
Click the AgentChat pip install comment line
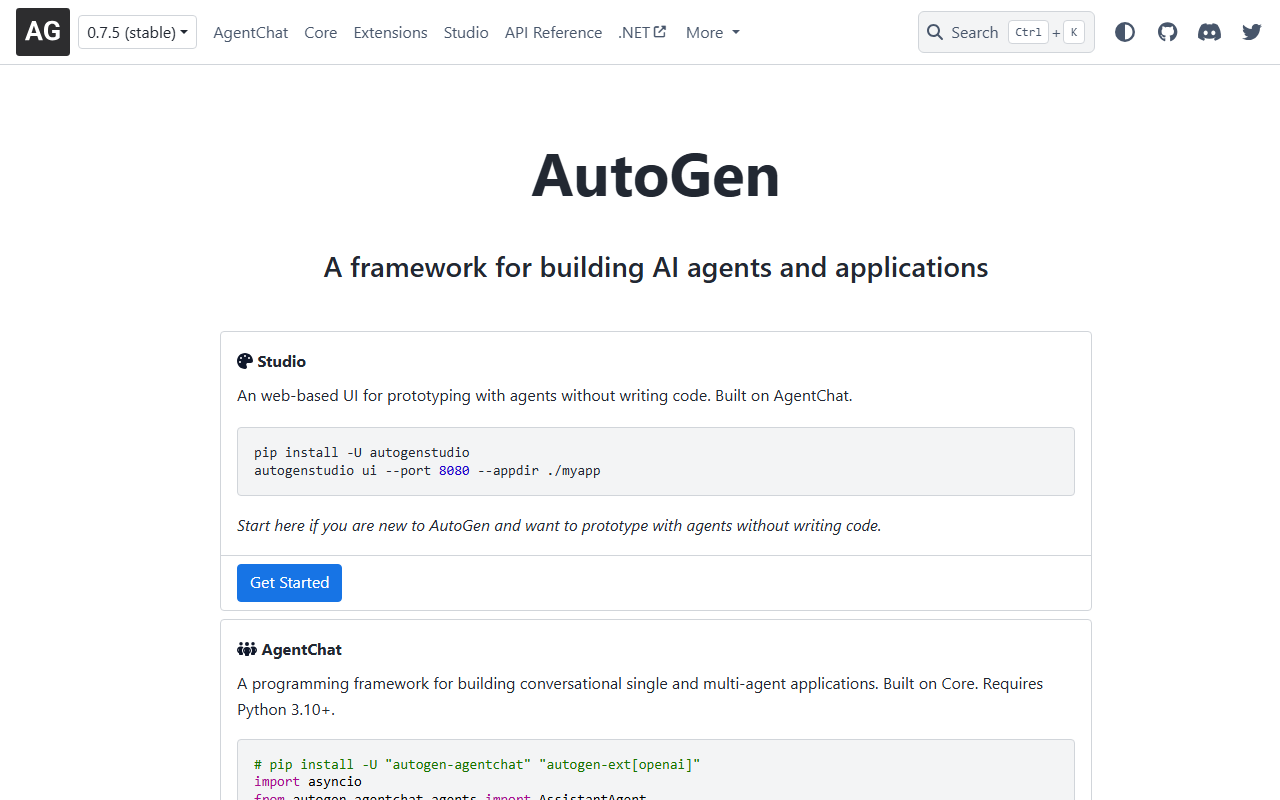[477, 764]
